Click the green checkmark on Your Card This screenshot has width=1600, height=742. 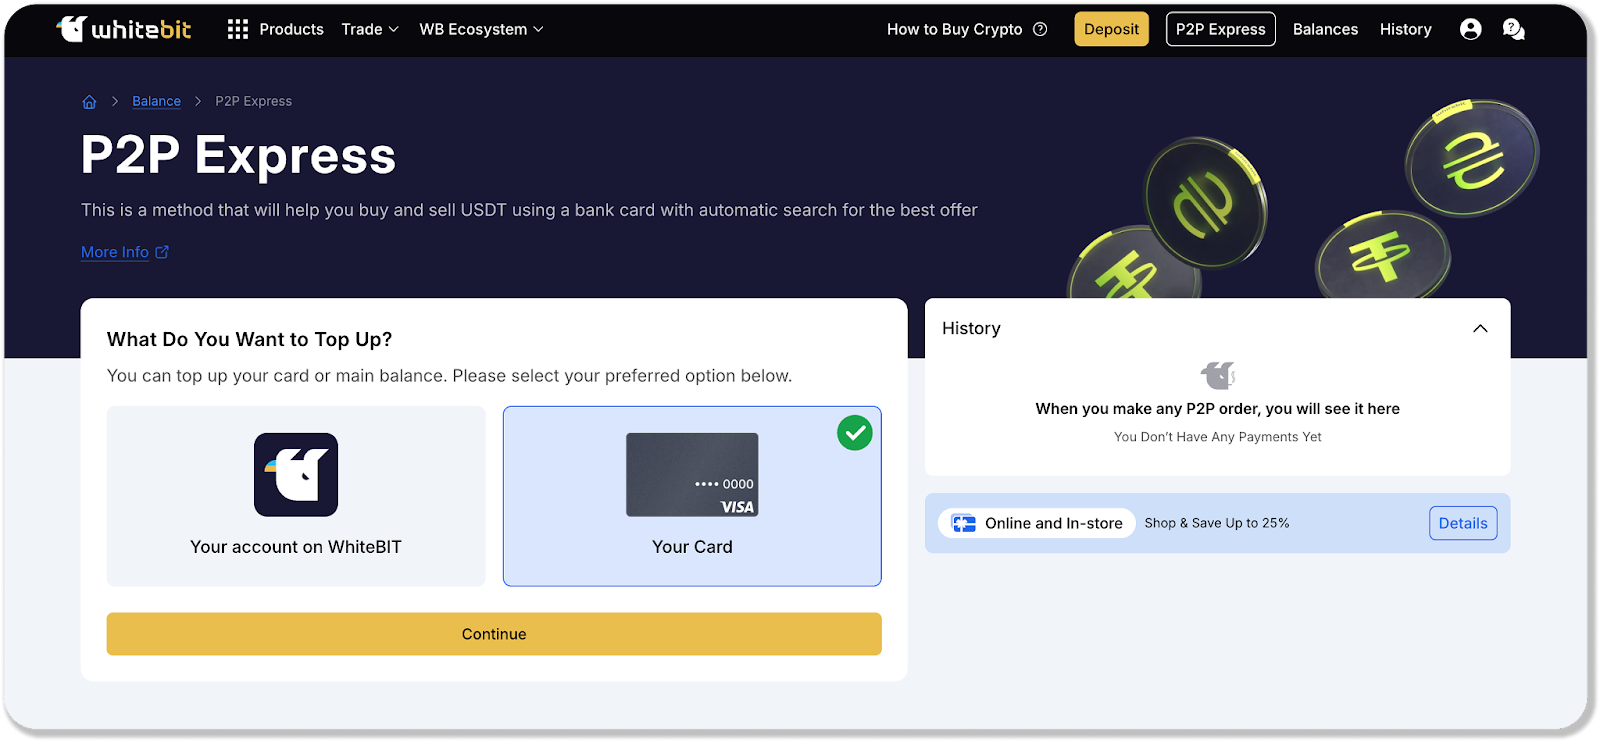coord(854,433)
